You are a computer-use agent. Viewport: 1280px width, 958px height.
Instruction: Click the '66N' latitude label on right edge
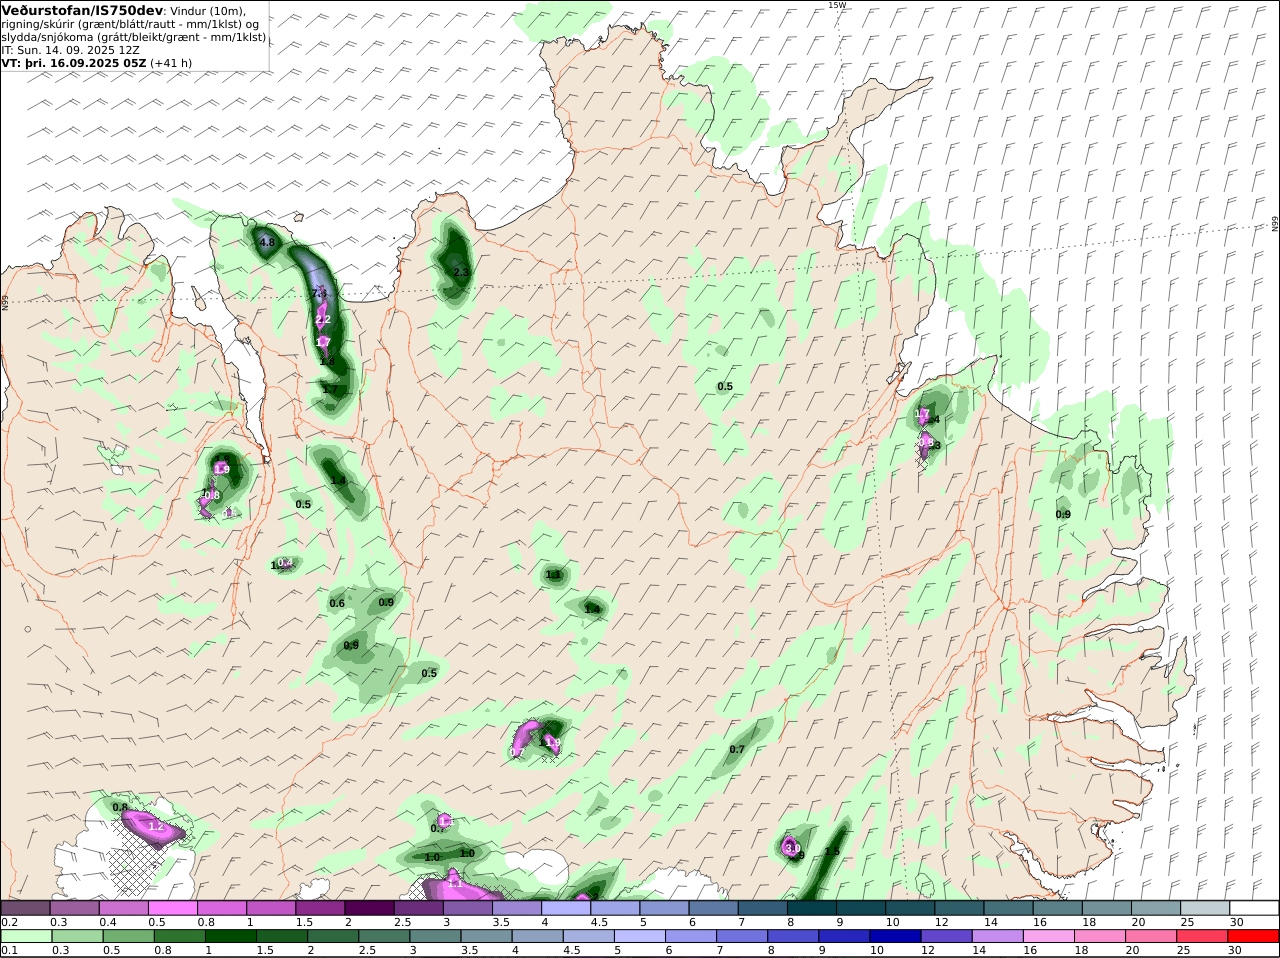tap(1275, 224)
